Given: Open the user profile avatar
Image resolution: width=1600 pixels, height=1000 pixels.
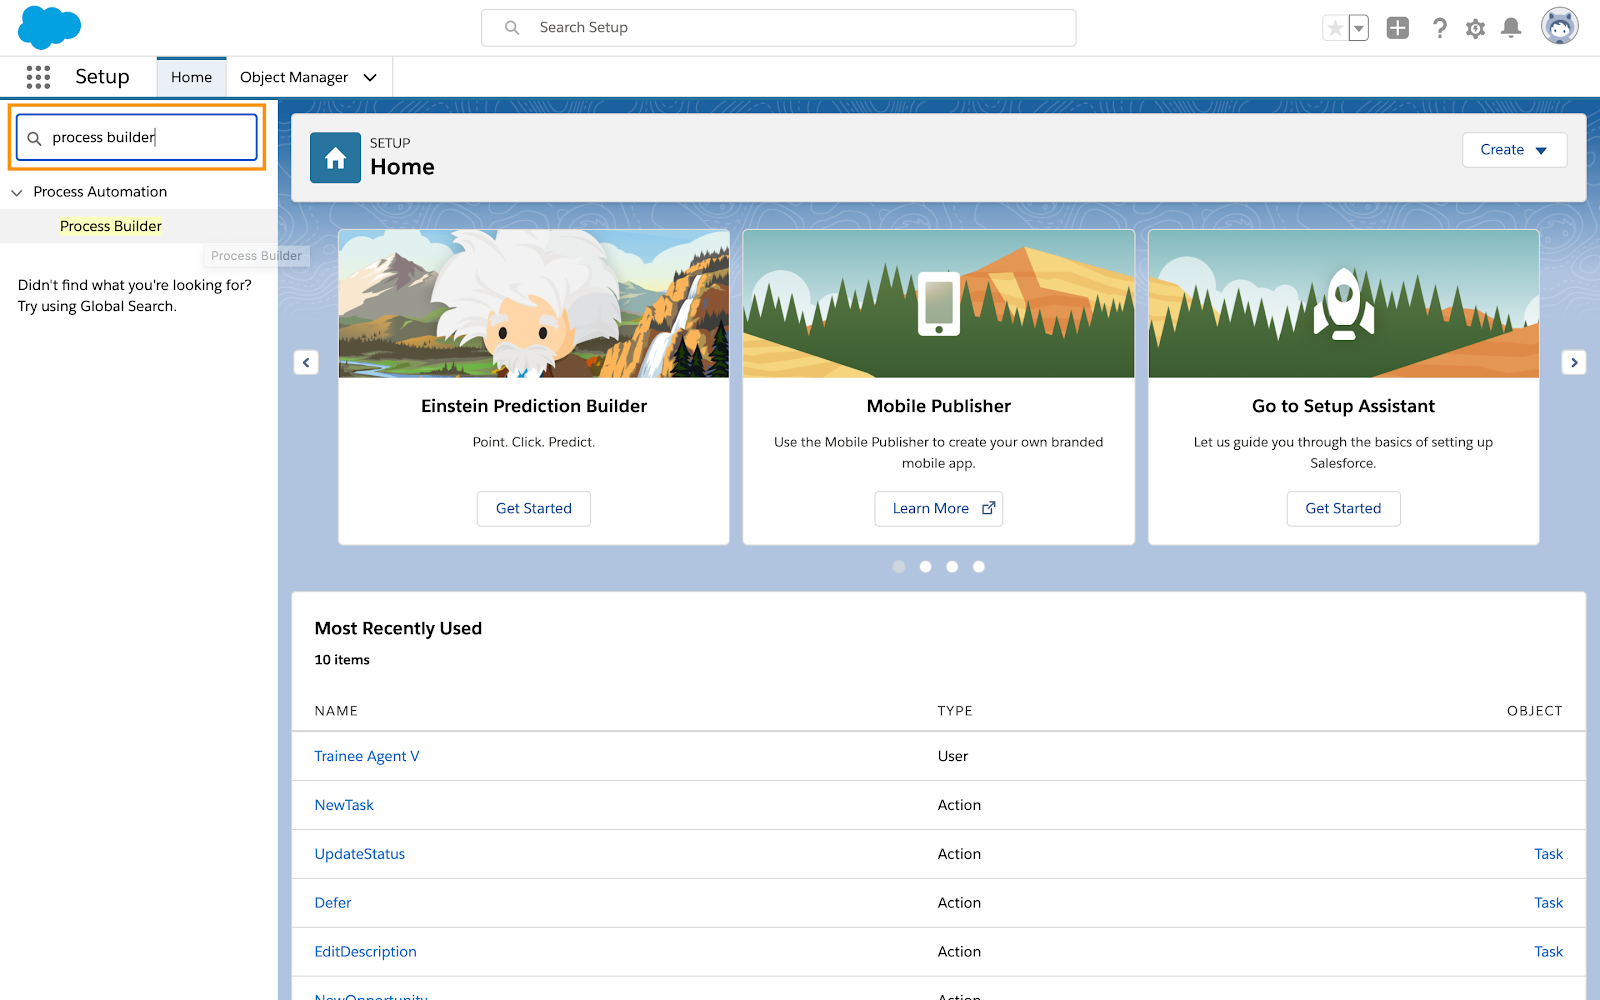Looking at the screenshot, I should click(x=1560, y=27).
